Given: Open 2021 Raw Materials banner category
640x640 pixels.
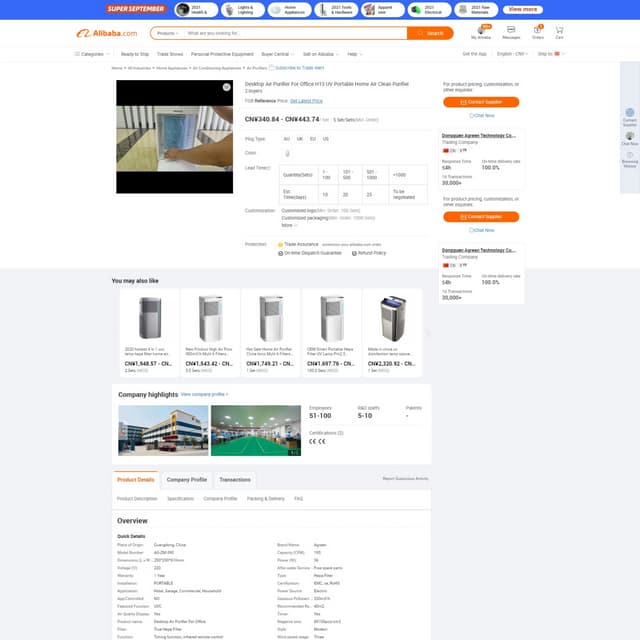Looking at the screenshot, I should tap(476, 9).
